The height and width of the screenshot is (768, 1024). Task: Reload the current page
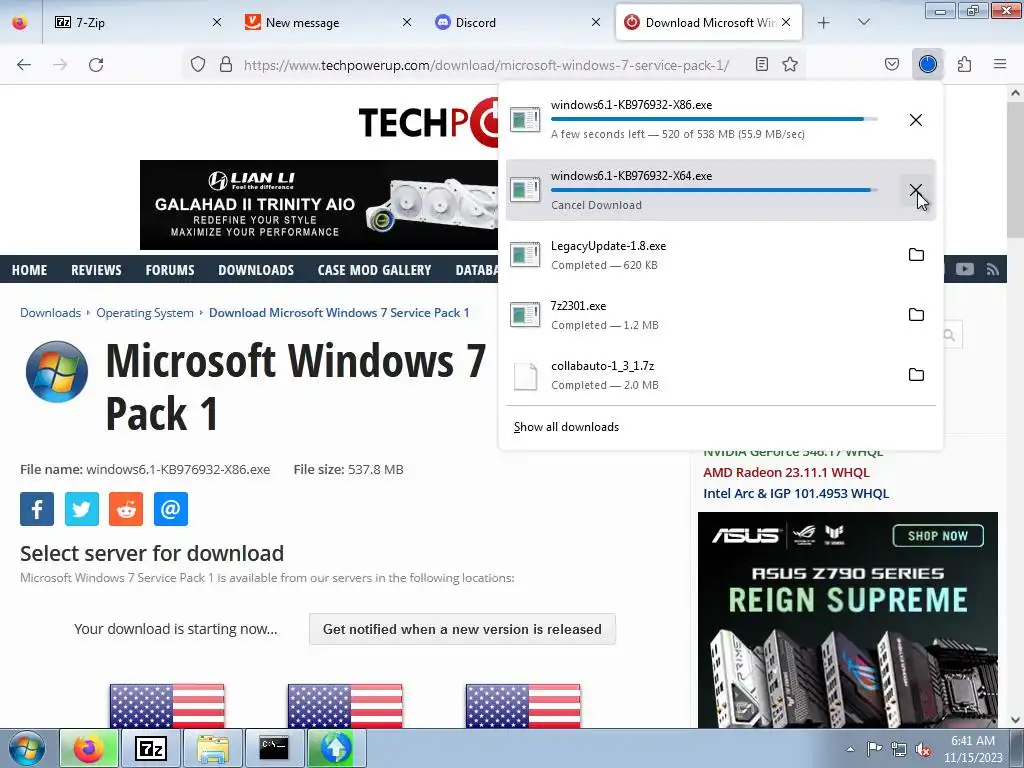click(x=96, y=65)
